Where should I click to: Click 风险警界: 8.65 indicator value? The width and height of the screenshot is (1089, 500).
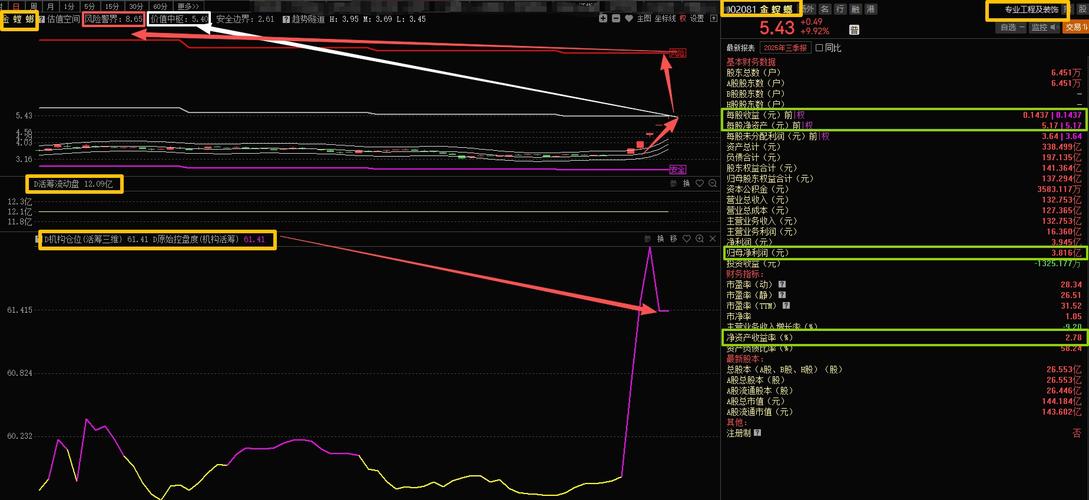[114, 19]
